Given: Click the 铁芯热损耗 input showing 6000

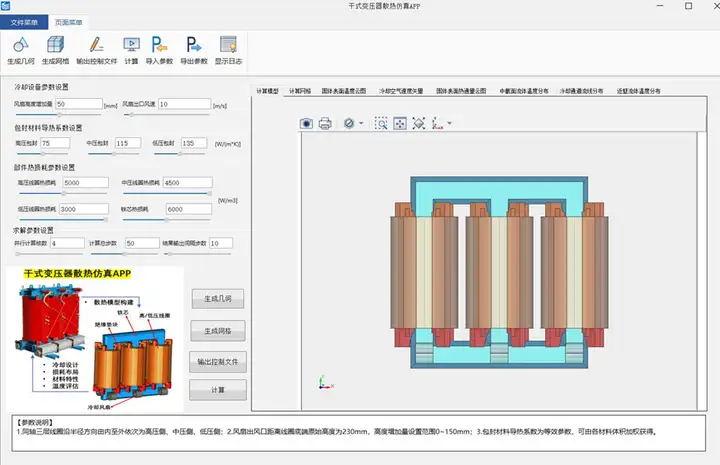Looking at the screenshot, I should click(189, 209).
